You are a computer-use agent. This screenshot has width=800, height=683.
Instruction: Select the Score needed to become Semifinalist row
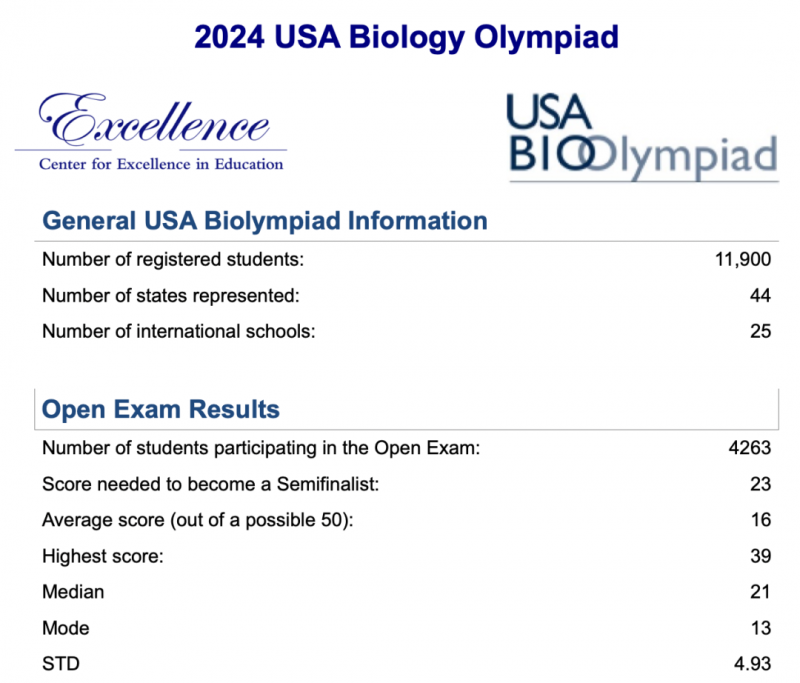coord(406,484)
